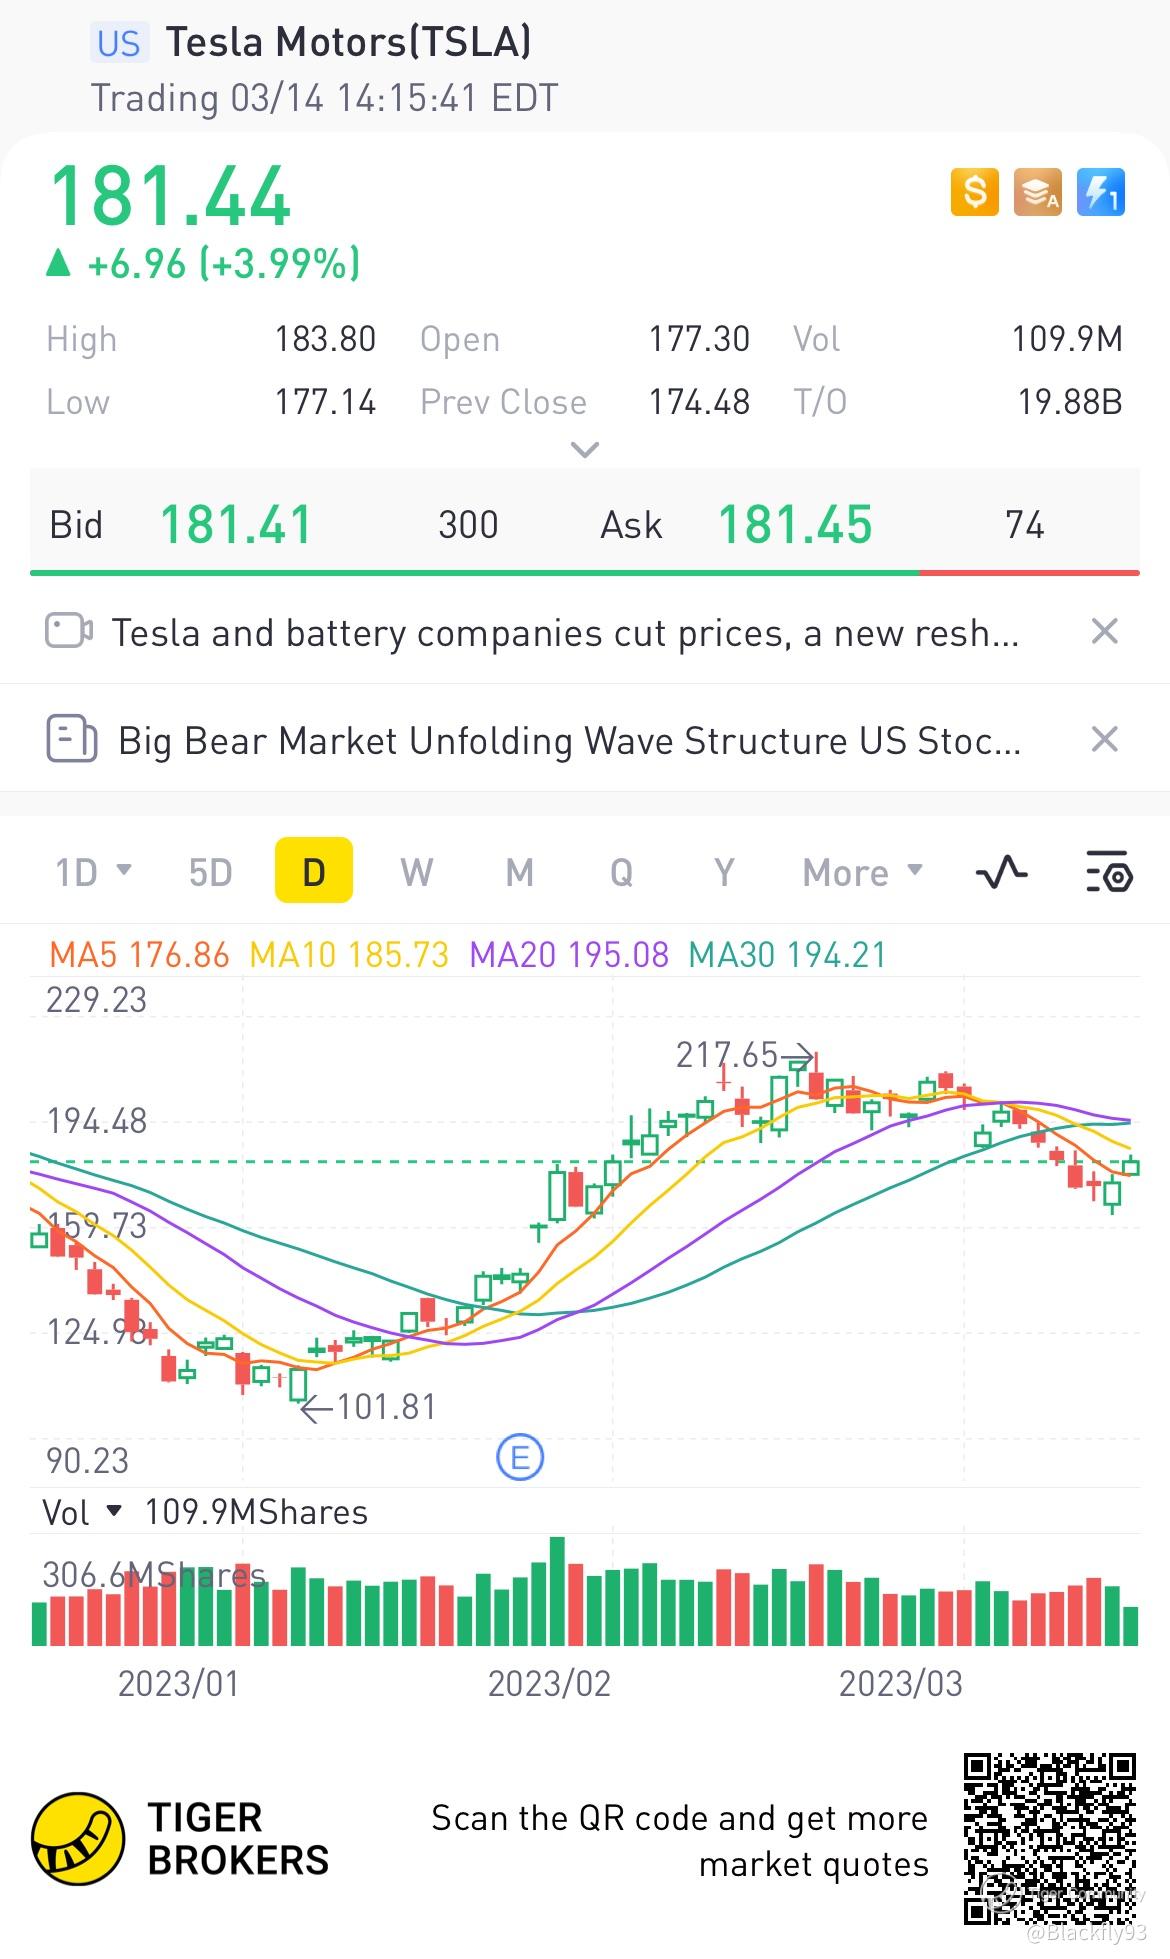Image resolution: width=1170 pixels, height=1959 pixels.
Task: Dismiss the Tesla battery price-cut news
Action: pyautogui.click(x=1104, y=631)
